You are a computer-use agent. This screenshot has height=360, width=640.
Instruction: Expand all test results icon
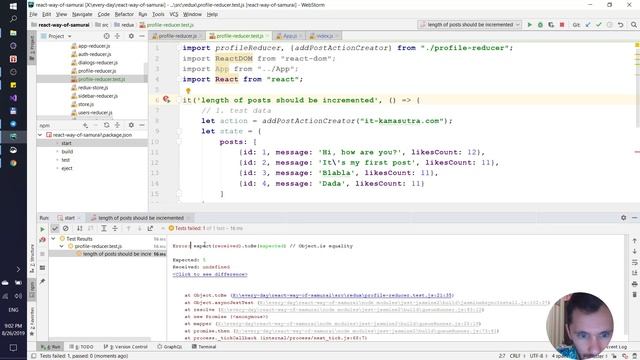(x=104, y=229)
